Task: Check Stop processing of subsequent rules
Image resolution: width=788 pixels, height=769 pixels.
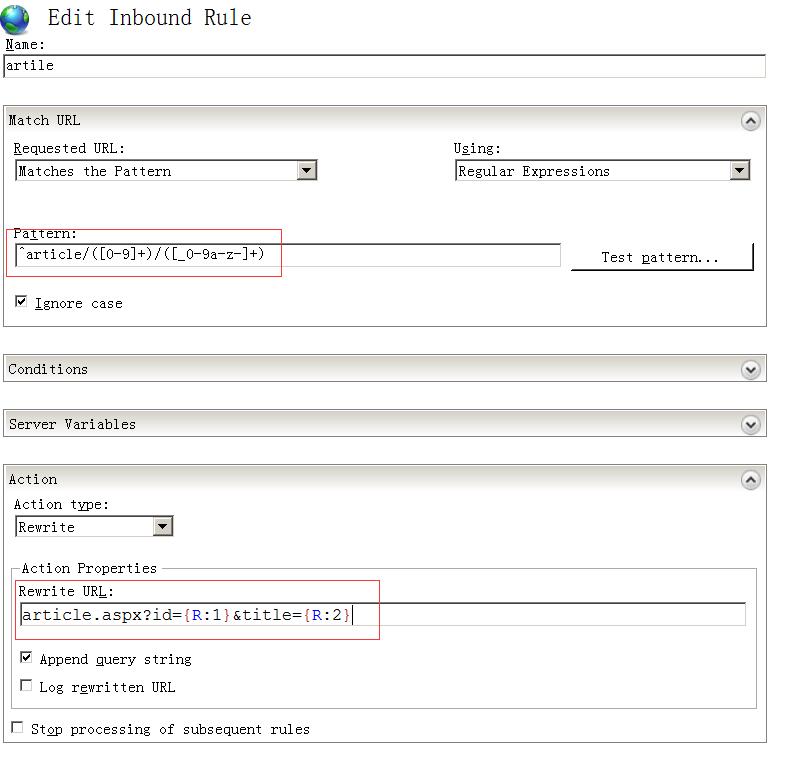Action: [x=17, y=728]
